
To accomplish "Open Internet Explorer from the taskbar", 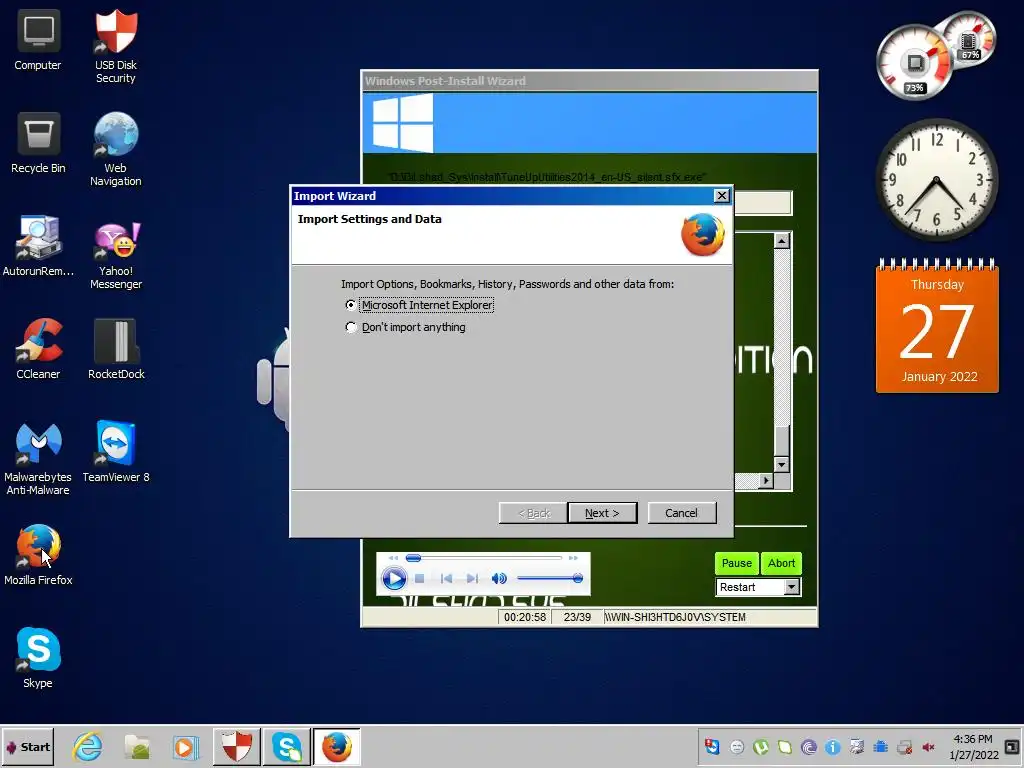I will tap(88, 747).
